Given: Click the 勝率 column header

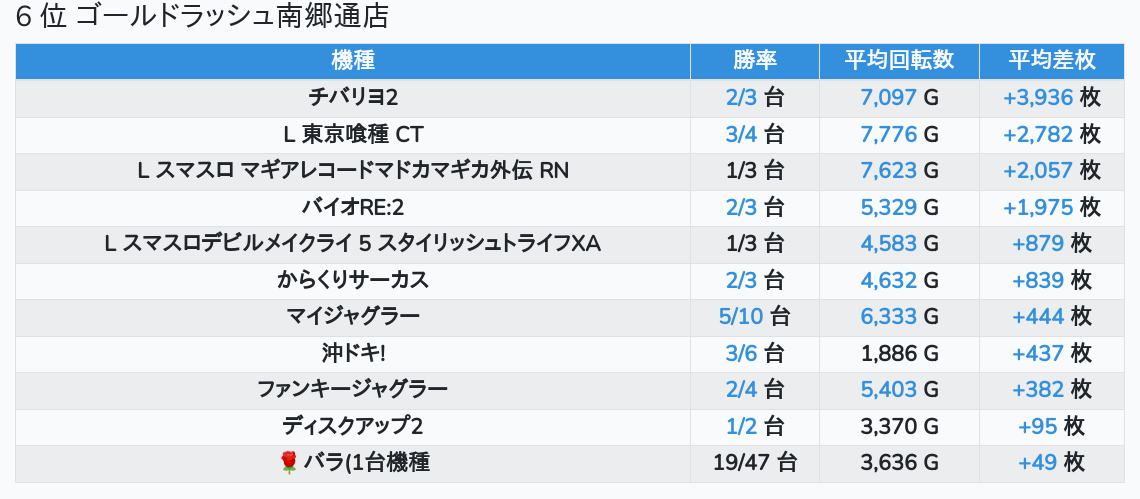Looking at the screenshot, I should (x=755, y=60).
